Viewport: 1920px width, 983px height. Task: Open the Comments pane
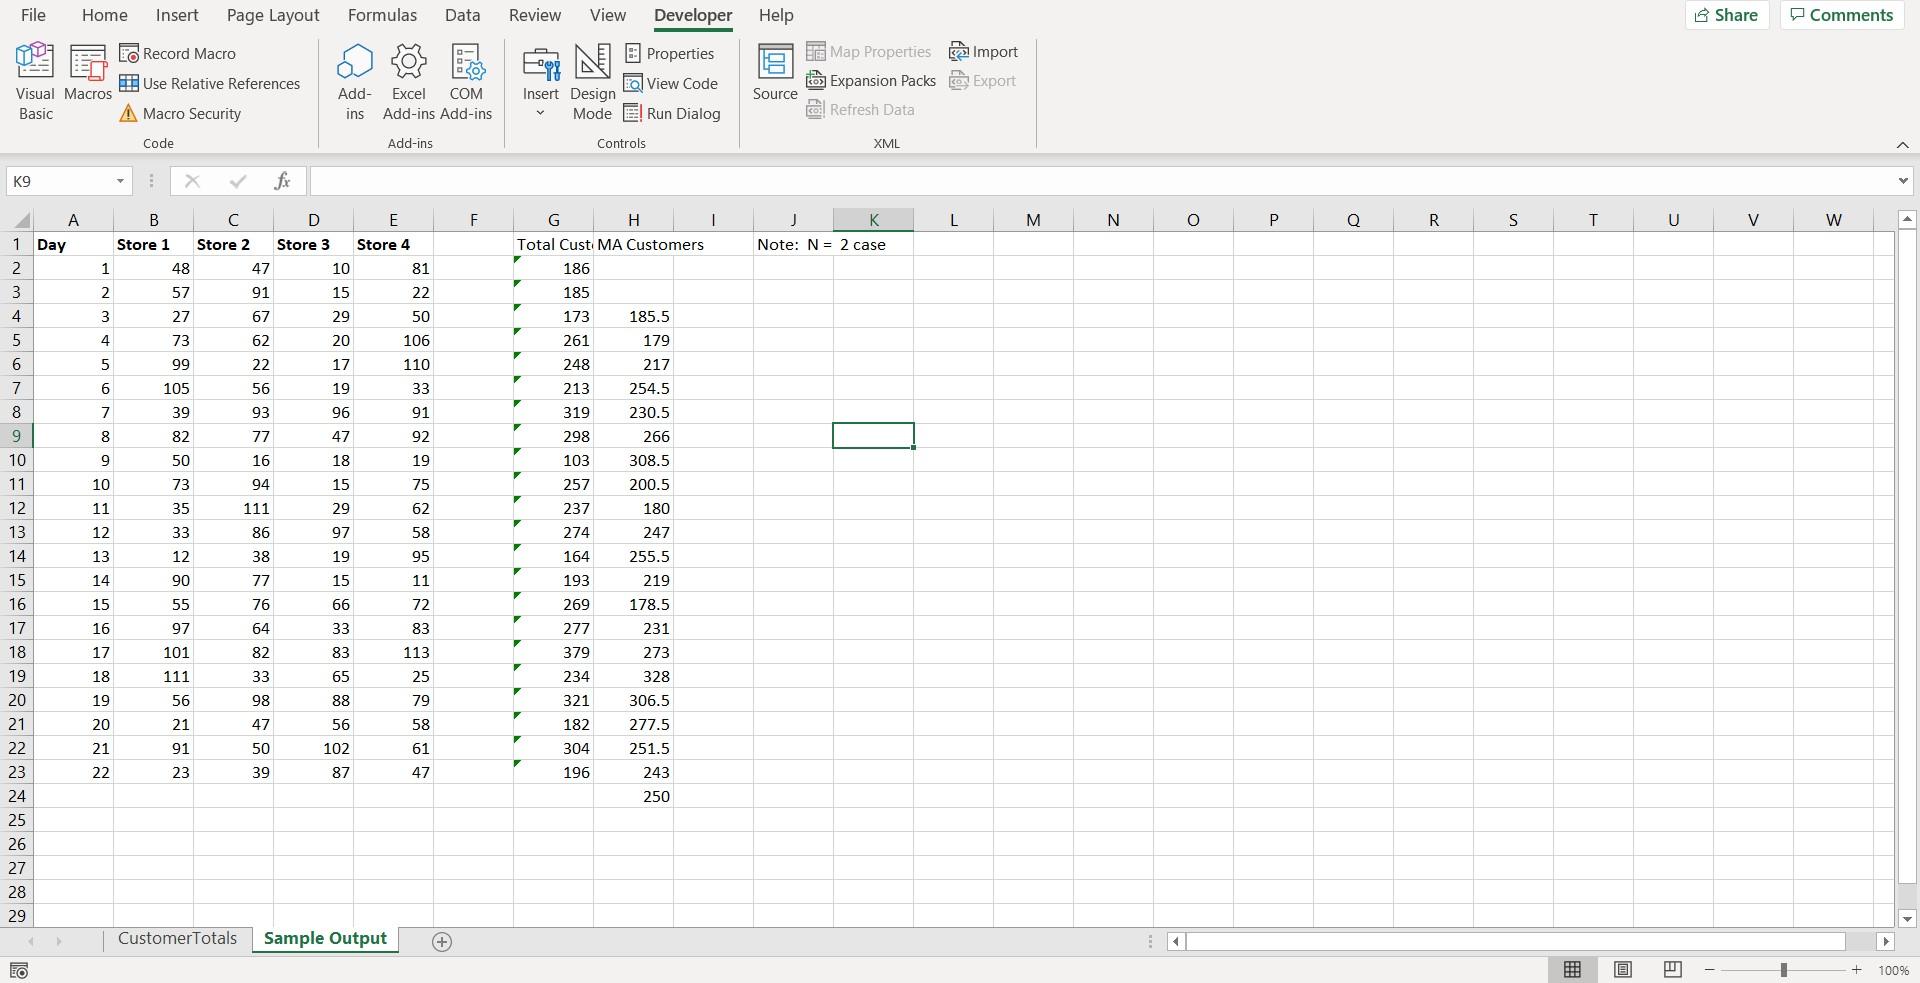pos(1842,15)
